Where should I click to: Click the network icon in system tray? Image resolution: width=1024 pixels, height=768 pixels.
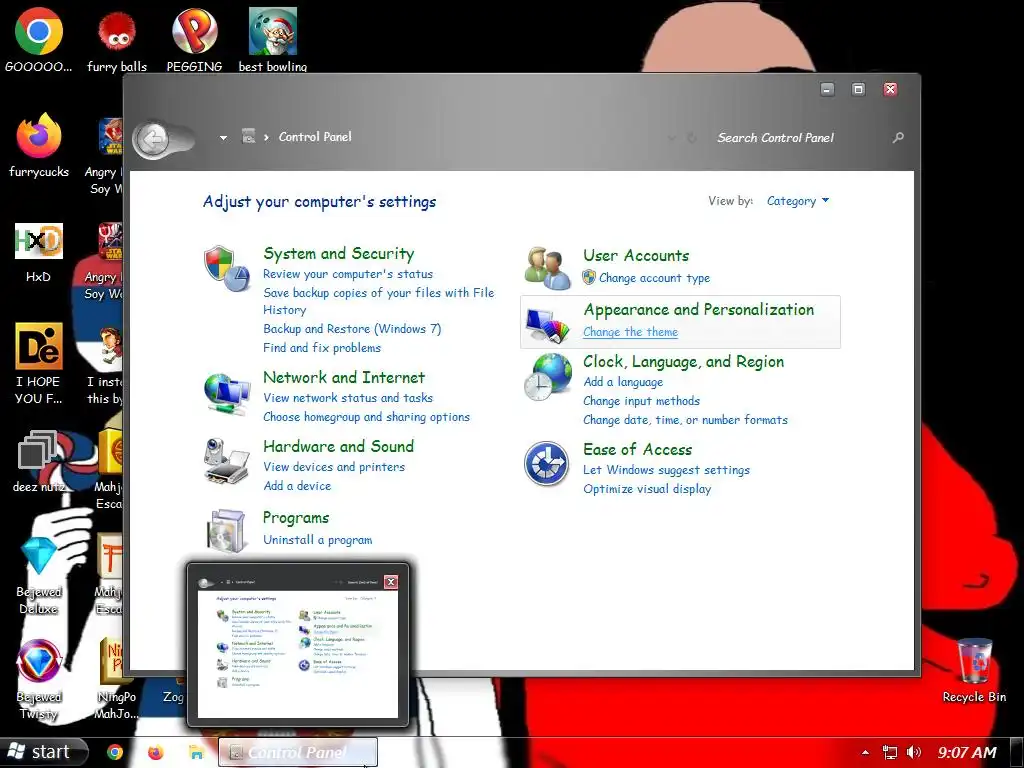point(889,752)
